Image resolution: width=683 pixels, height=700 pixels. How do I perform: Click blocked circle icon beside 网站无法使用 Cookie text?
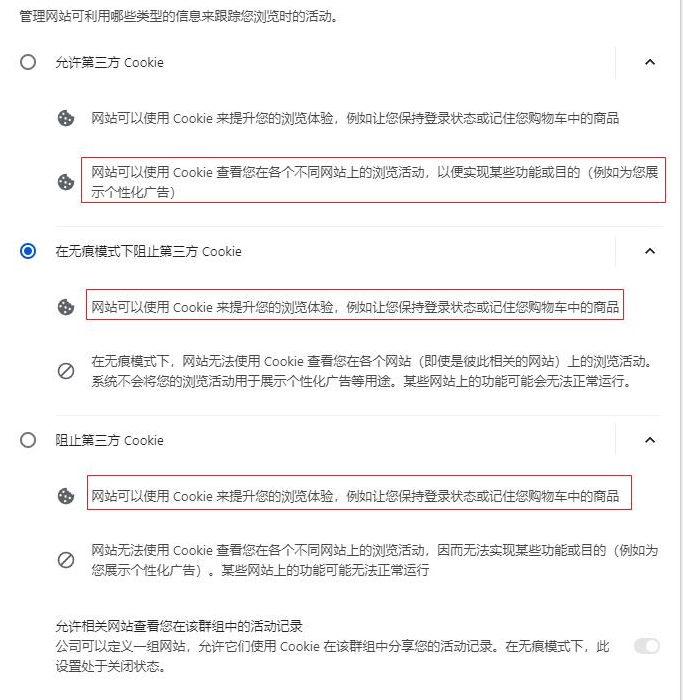click(x=66, y=560)
